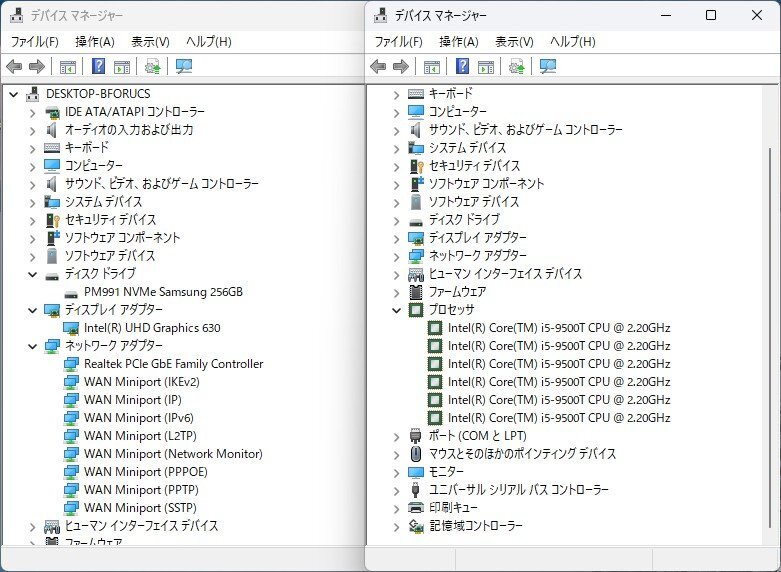Open 表示(V) menu in right window

pyautogui.click(x=514, y=42)
